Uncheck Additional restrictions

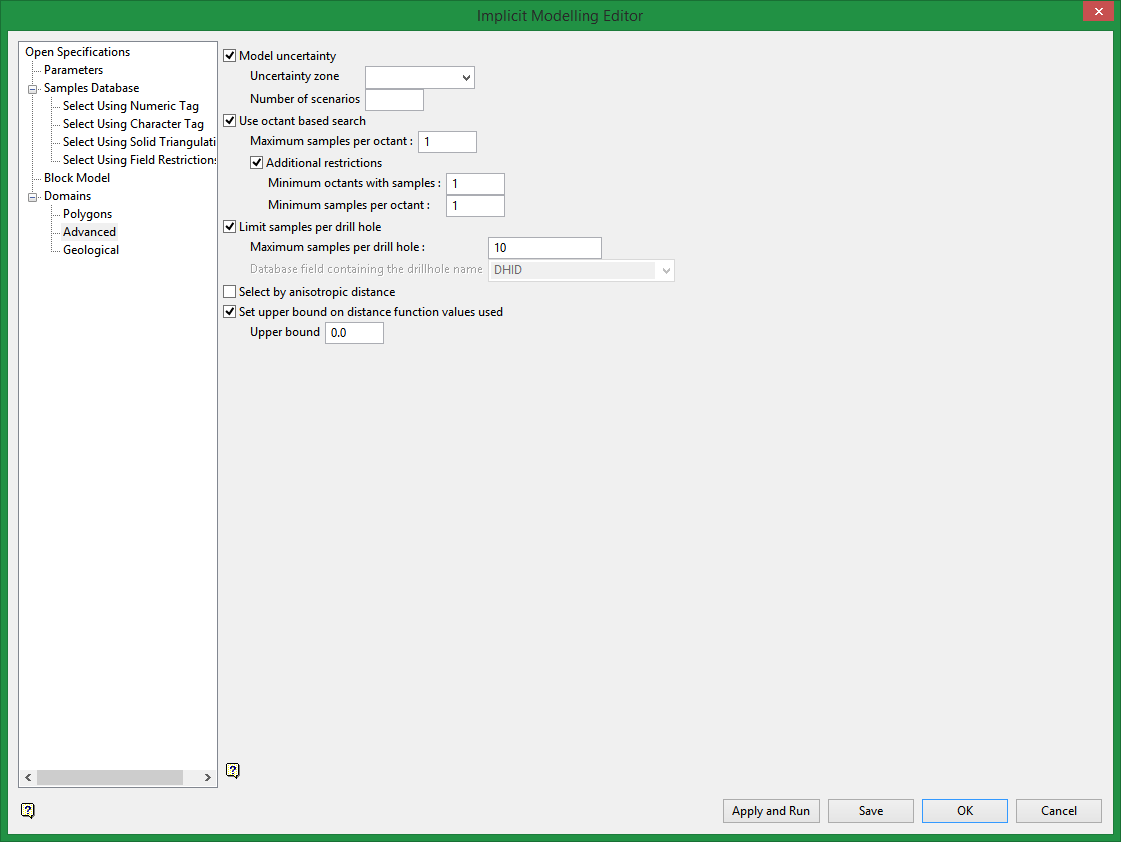click(x=257, y=162)
